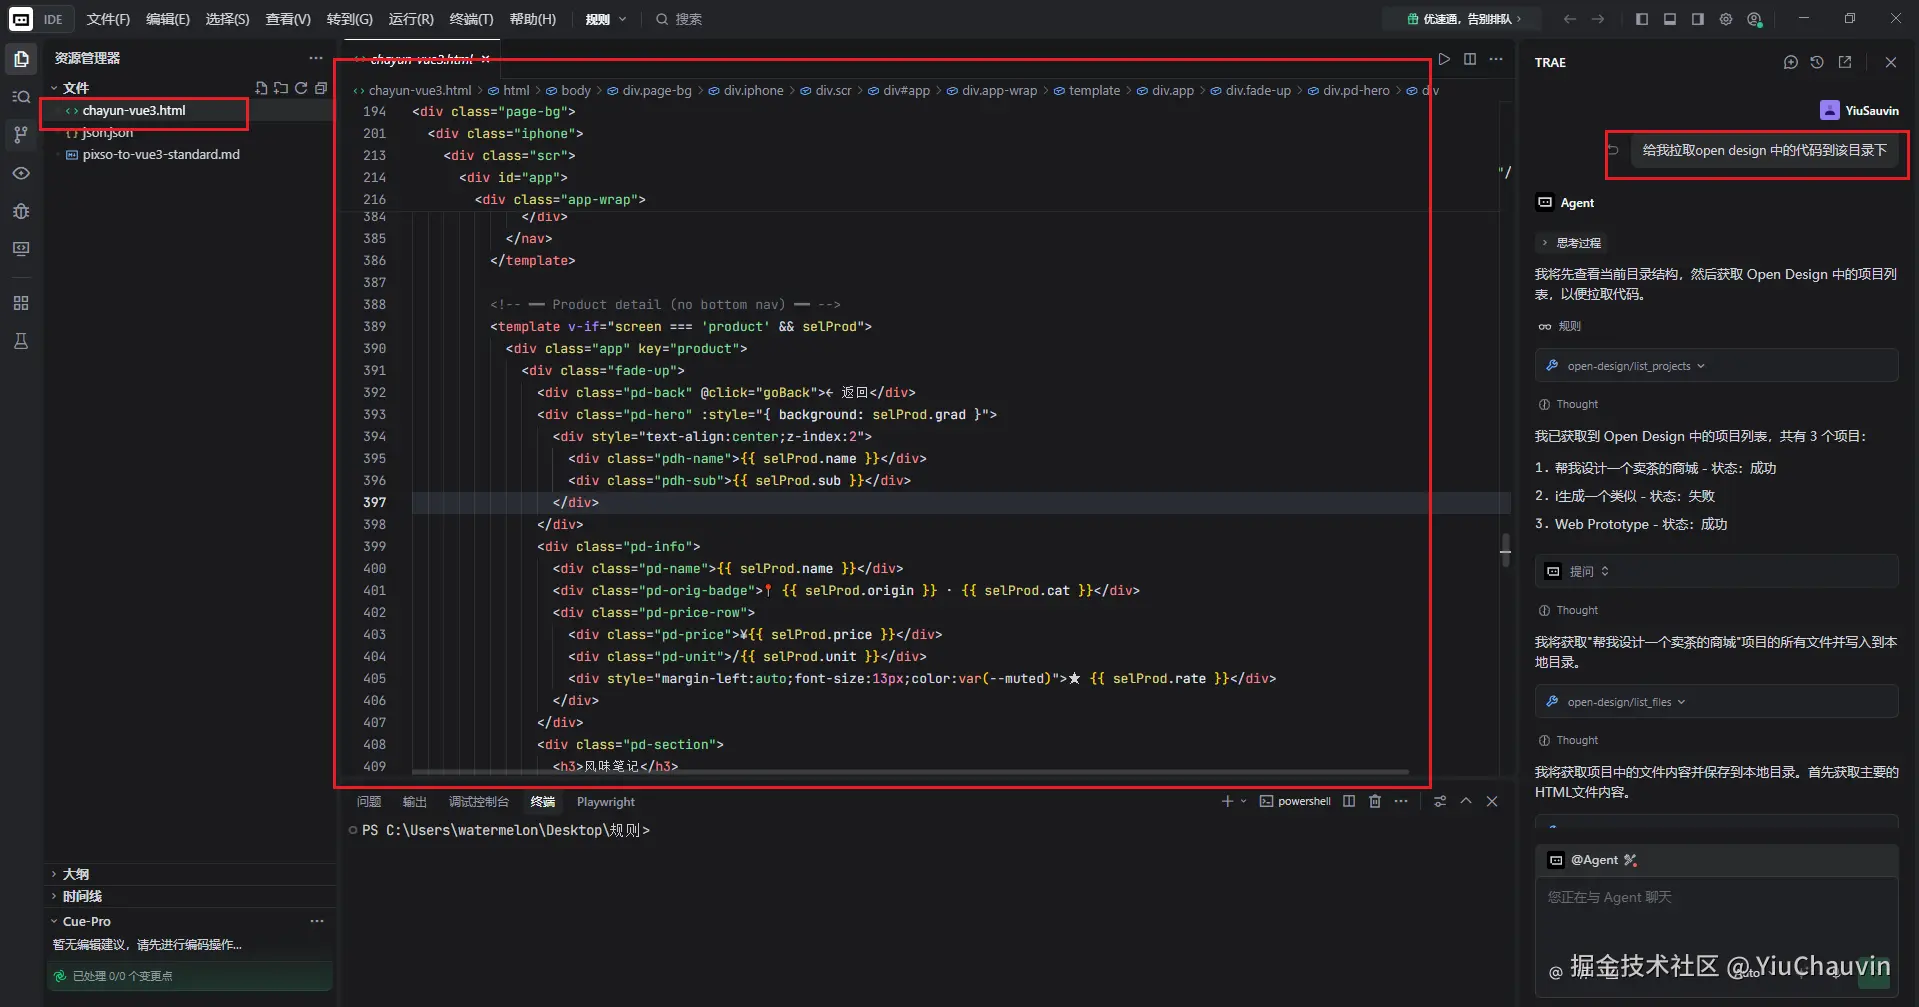The width and height of the screenshot is (1919, 1007).
Task: Maximize the terminal panel with chevron up
Action: [1466, 801]
